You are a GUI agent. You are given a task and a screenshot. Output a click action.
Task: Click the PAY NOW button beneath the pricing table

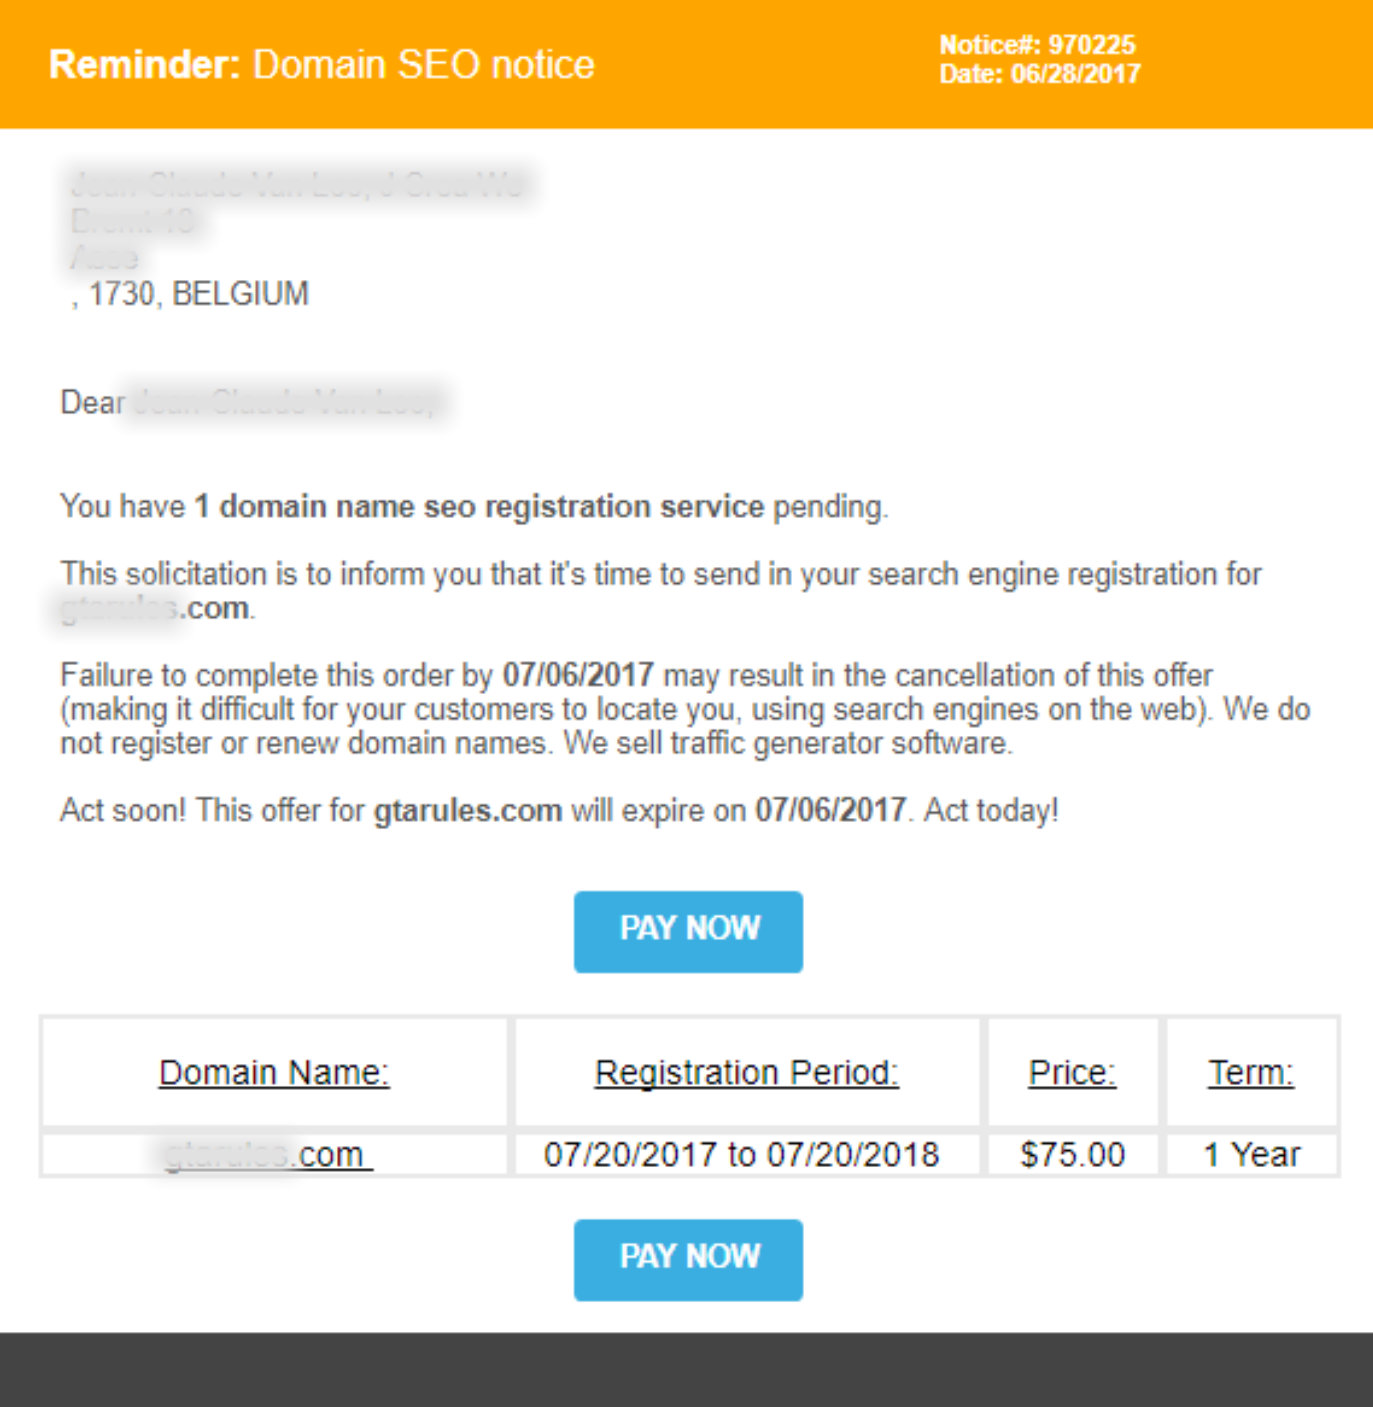(x=688, y=1259)
